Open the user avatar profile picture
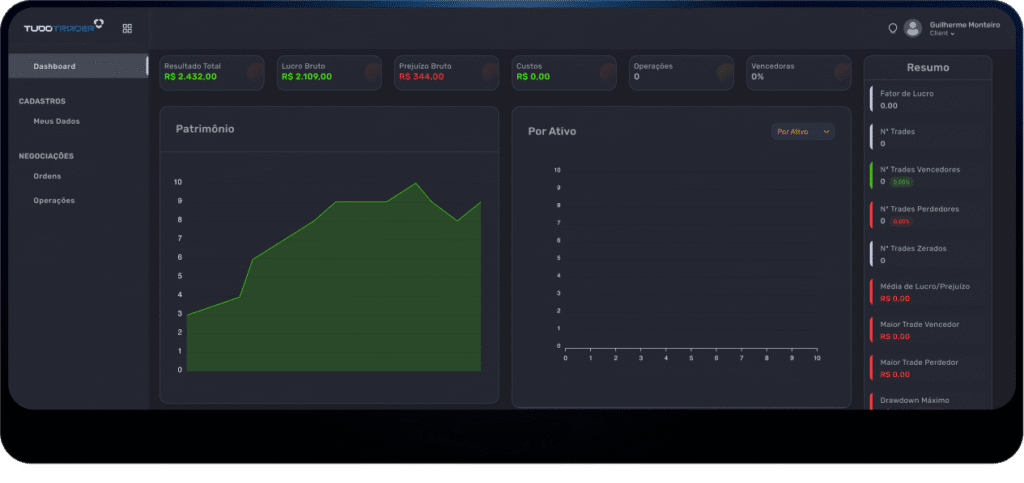The image size is (1024, 483). [x=912, y=28]
